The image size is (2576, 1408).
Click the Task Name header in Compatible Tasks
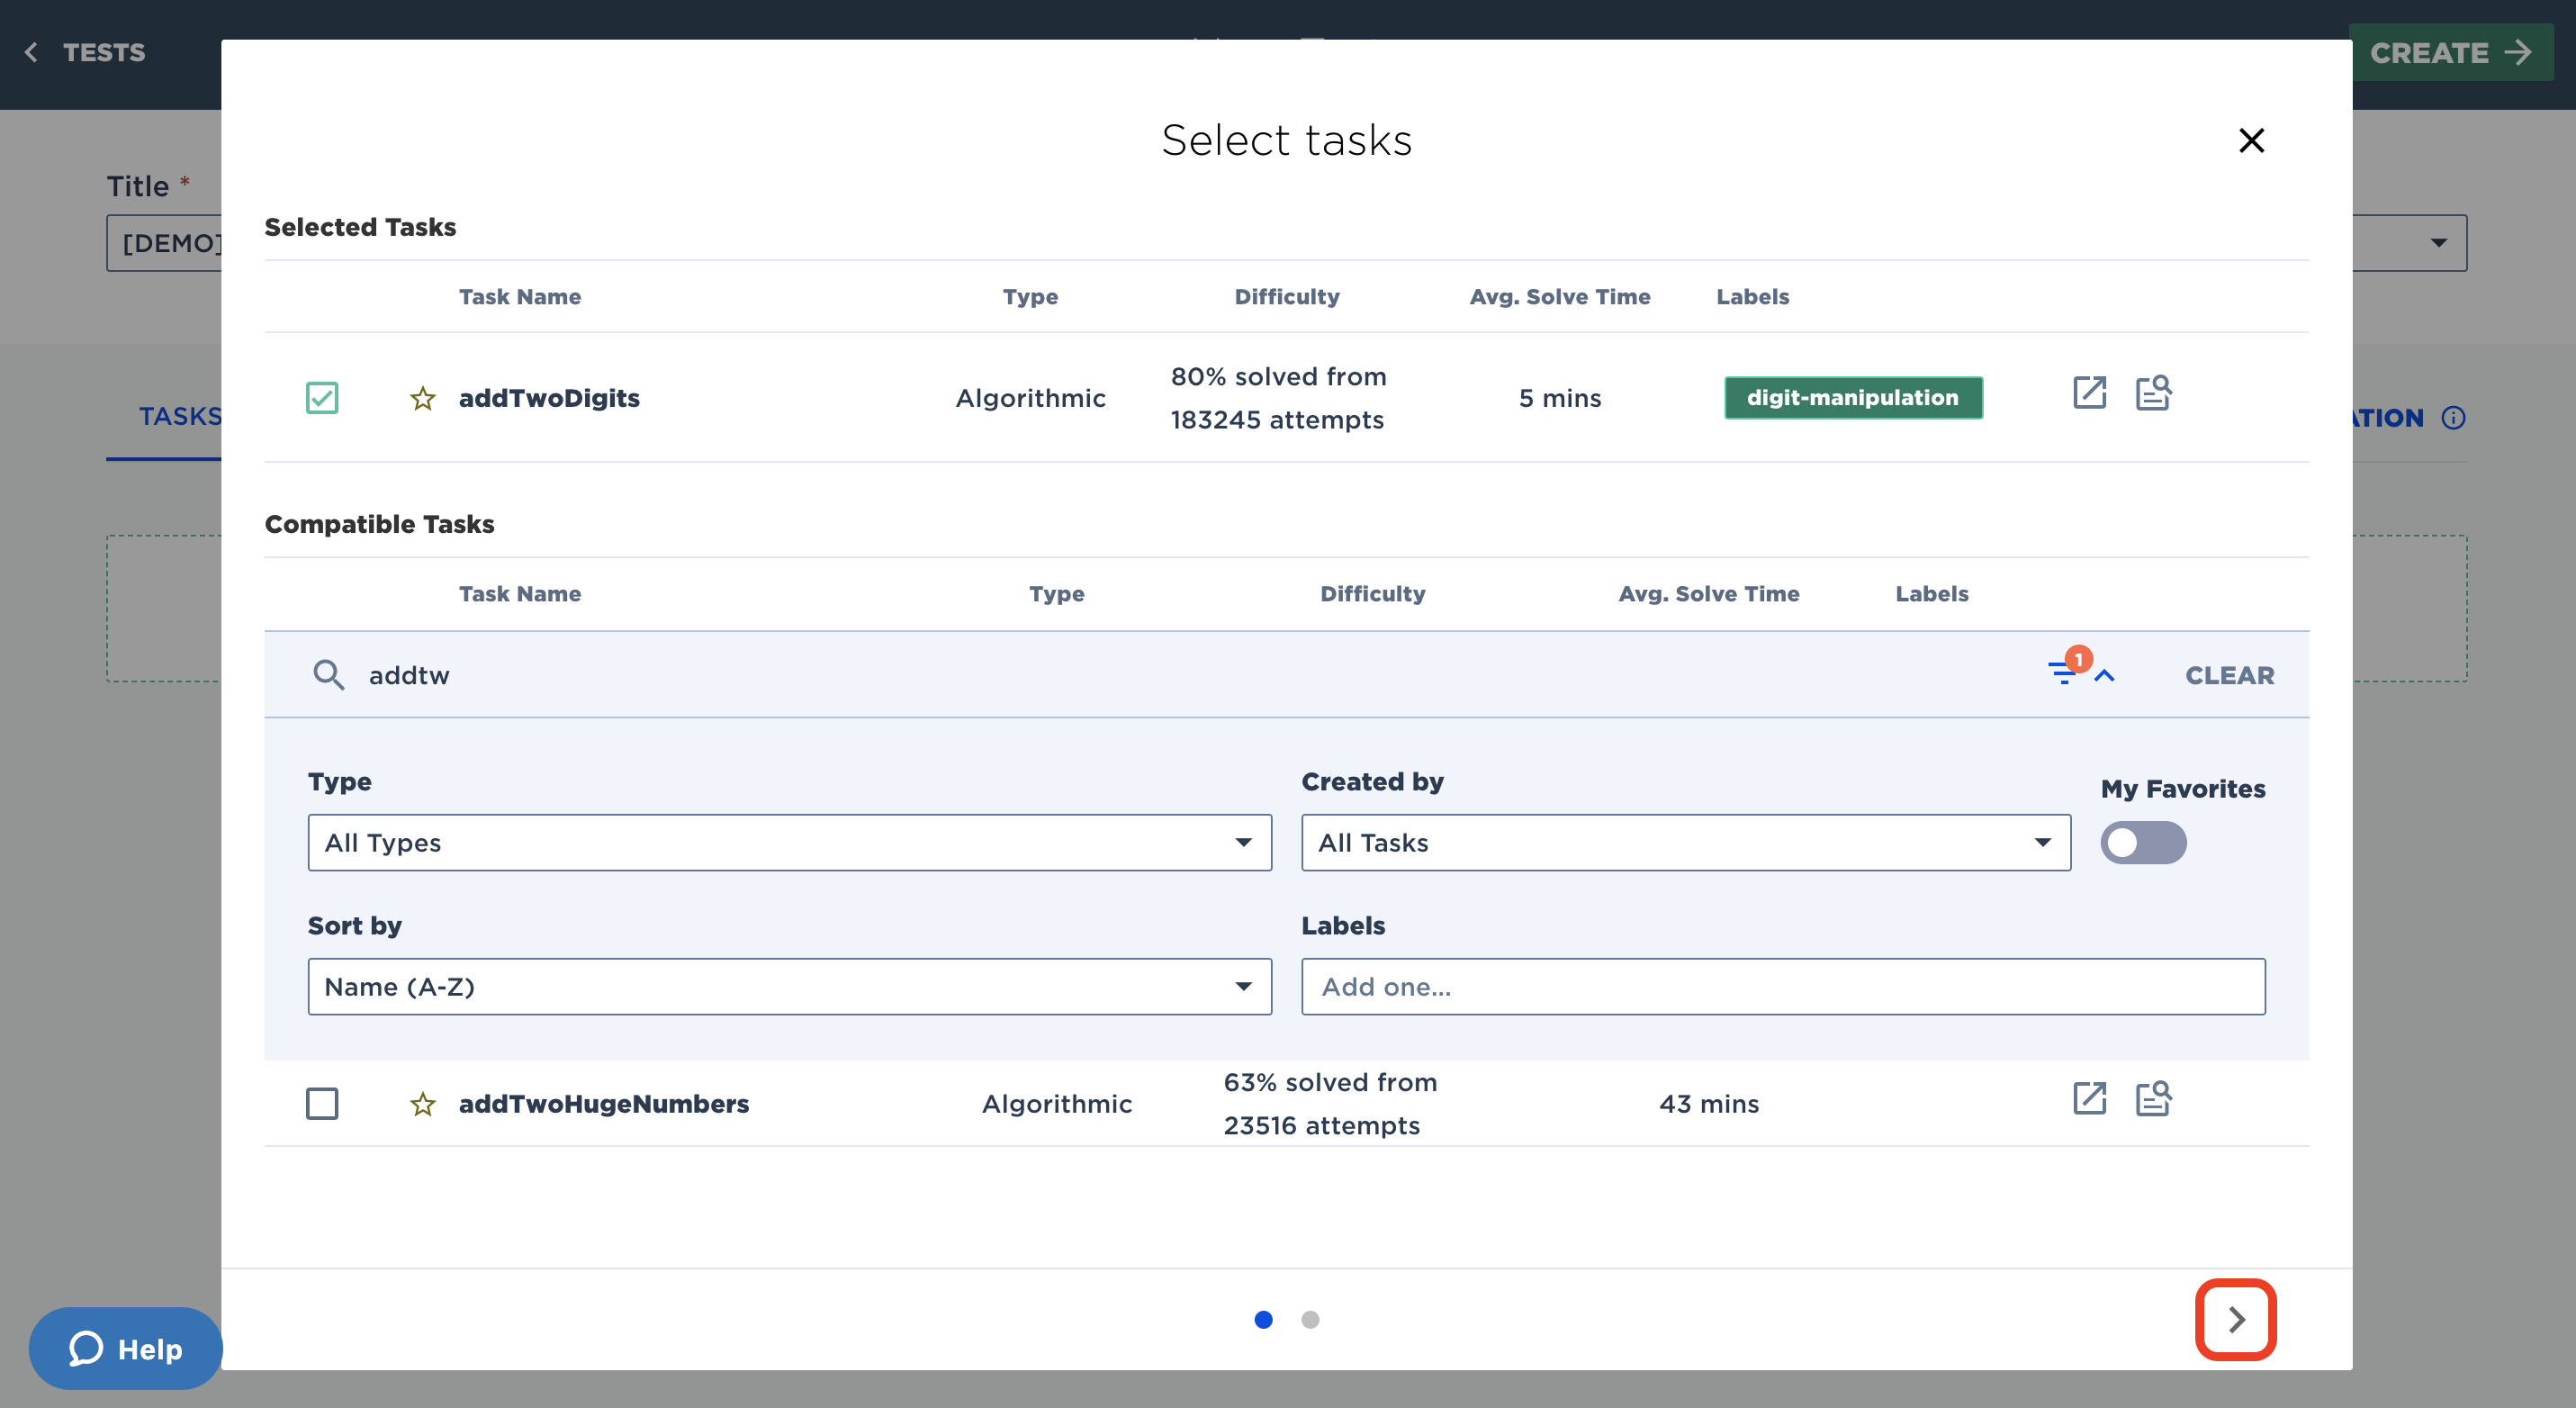[520, 594]
